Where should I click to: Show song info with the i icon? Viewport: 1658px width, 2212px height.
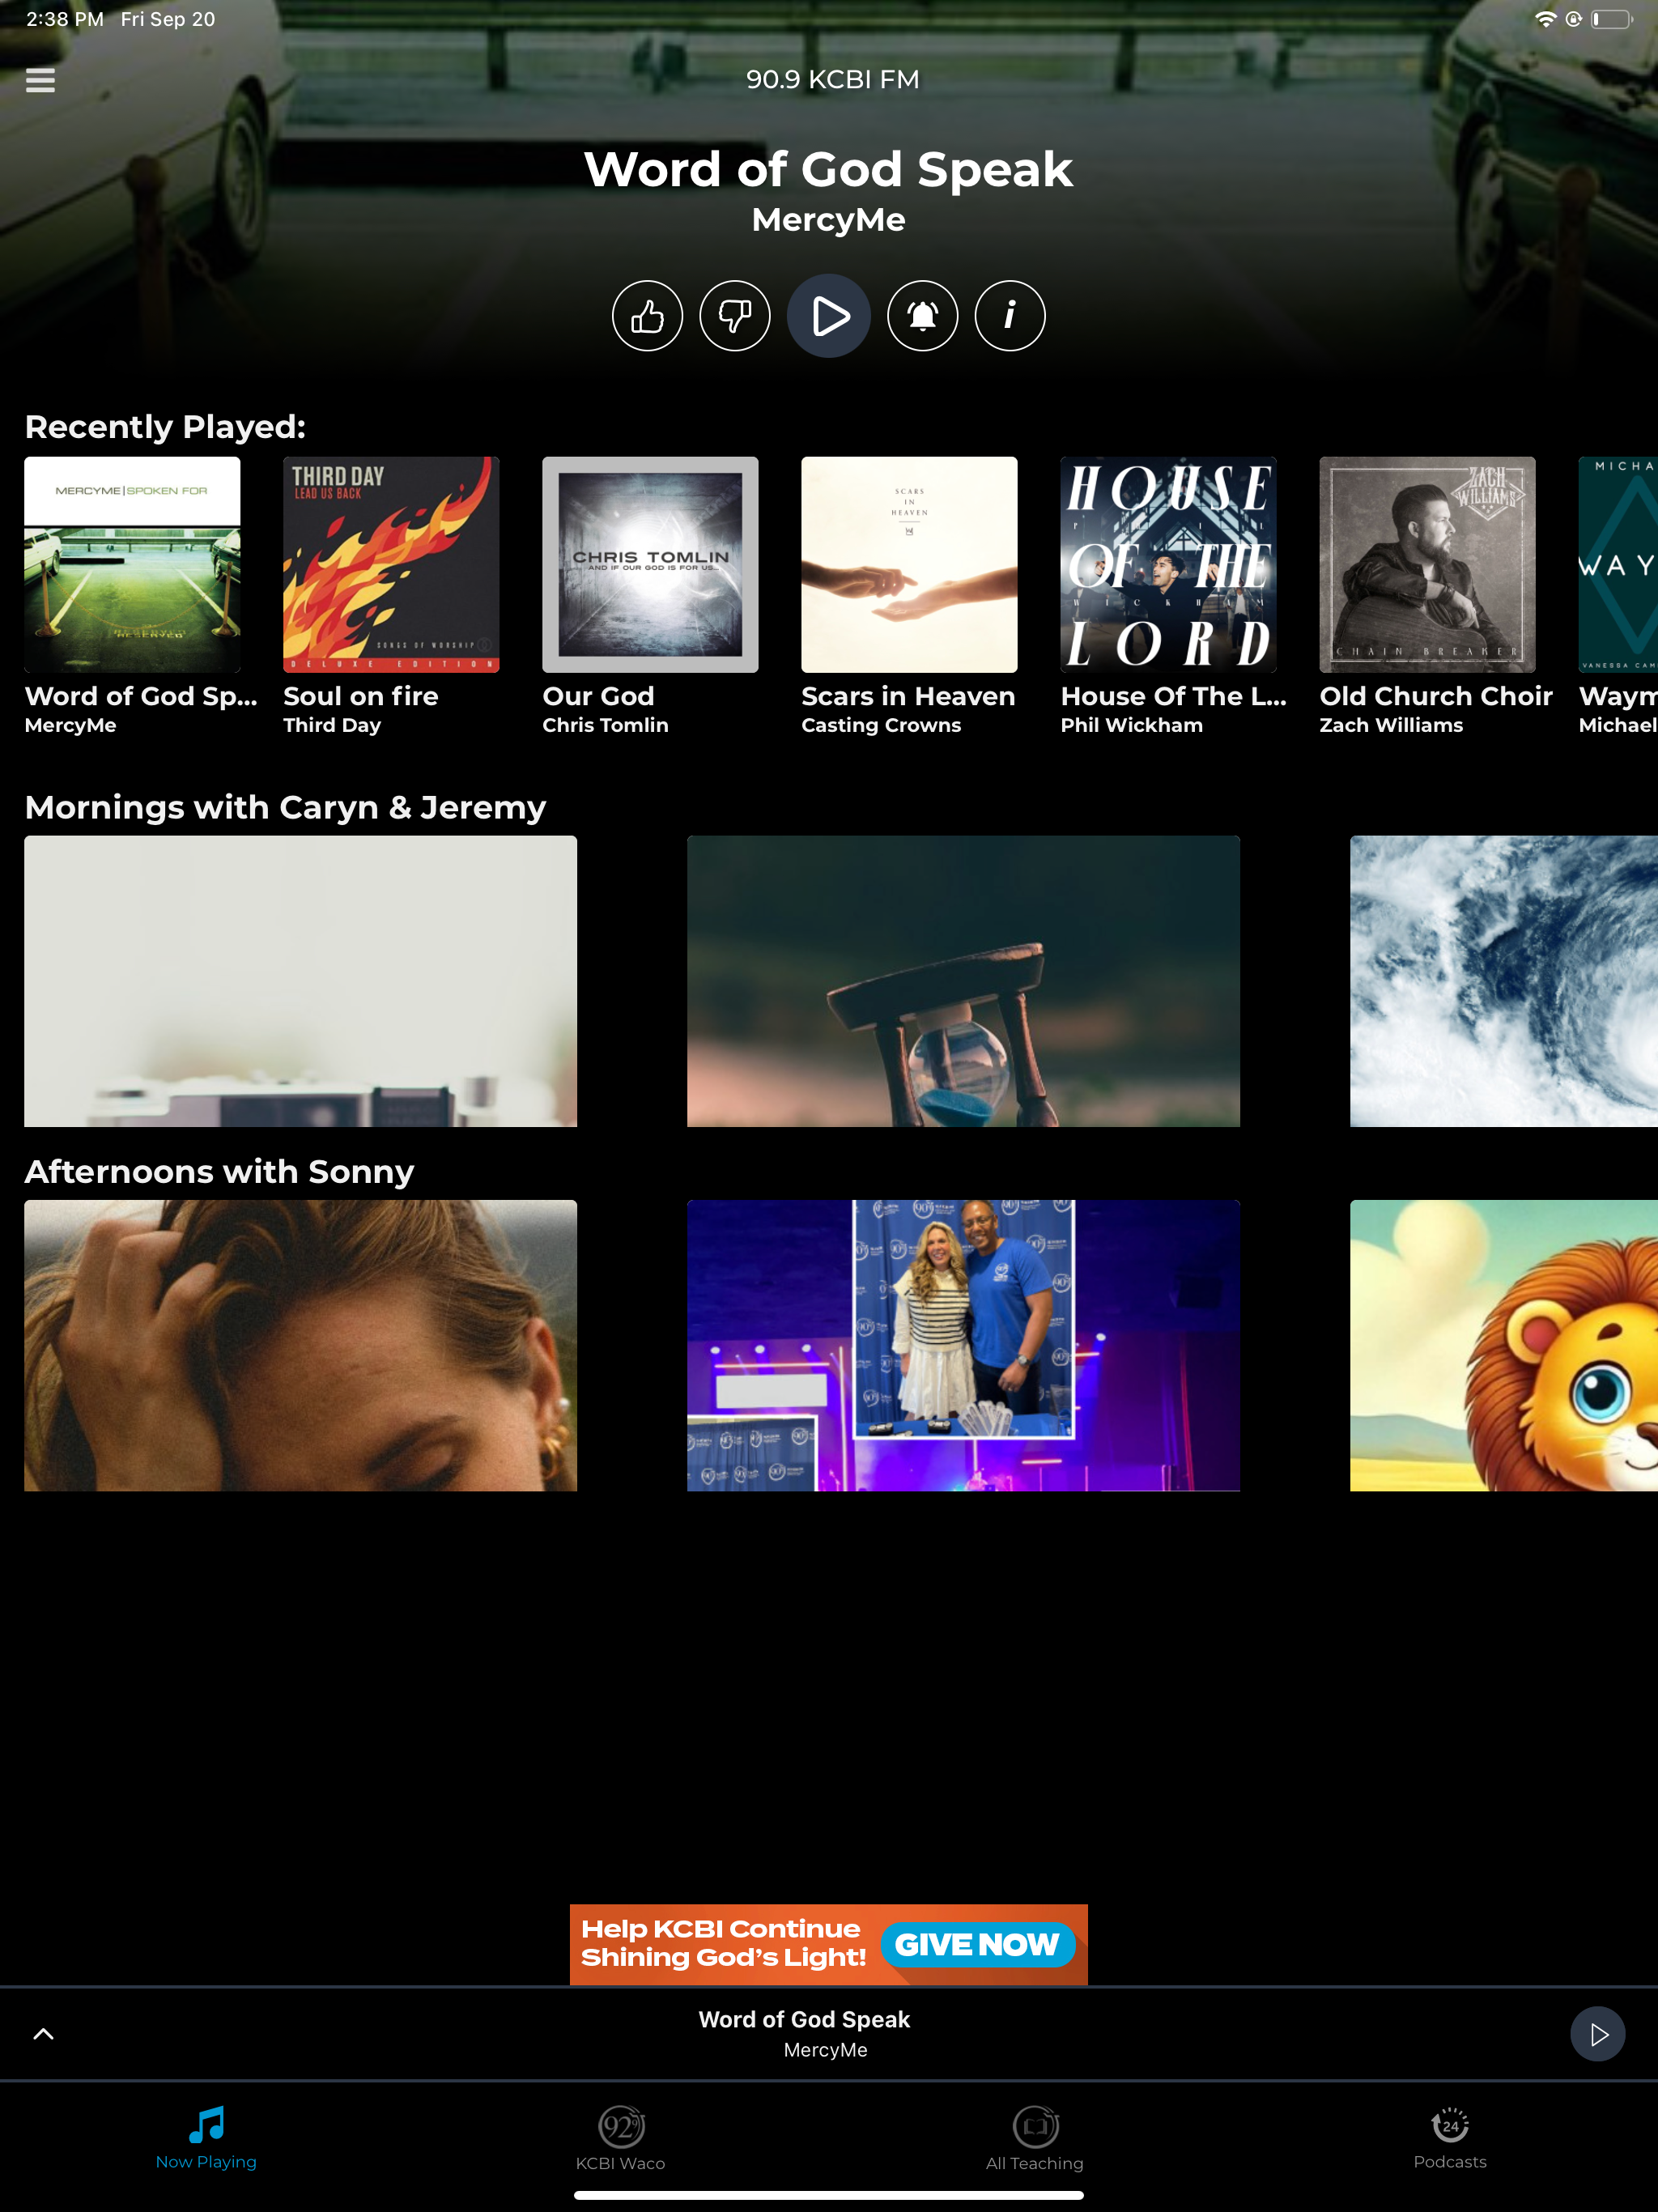click(1010, 316)
